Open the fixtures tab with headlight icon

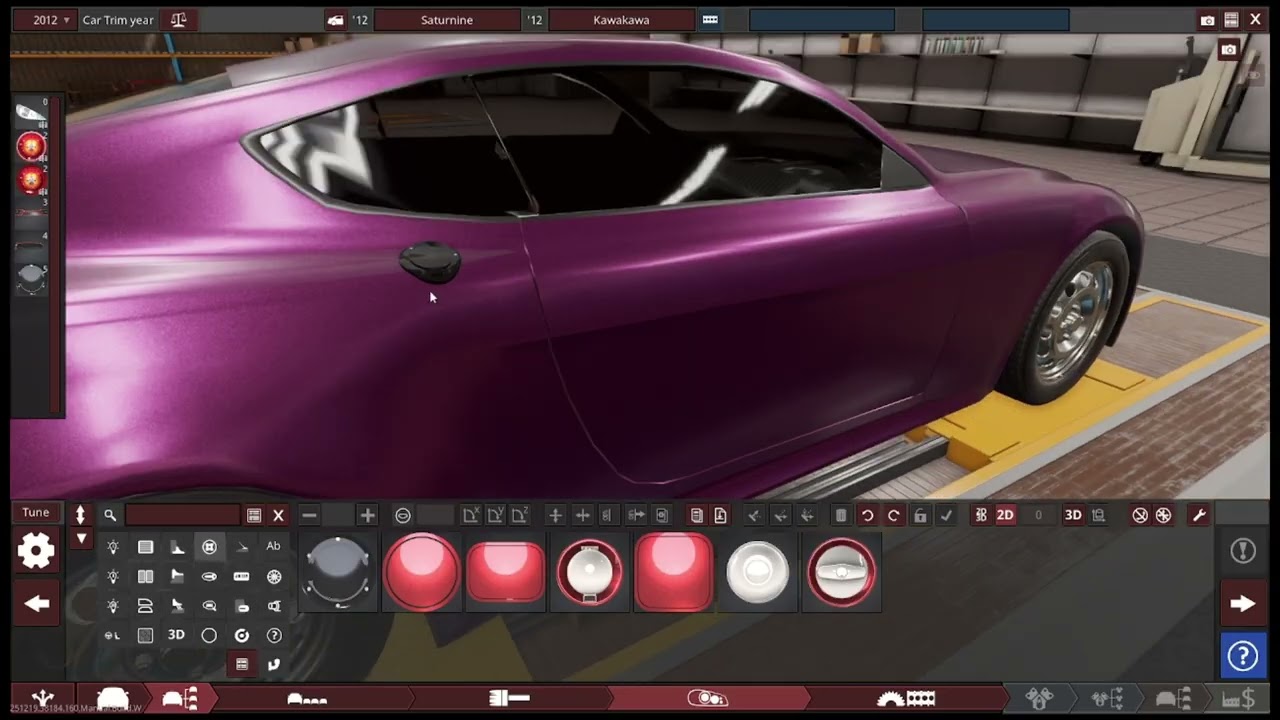tap(707, 697)
